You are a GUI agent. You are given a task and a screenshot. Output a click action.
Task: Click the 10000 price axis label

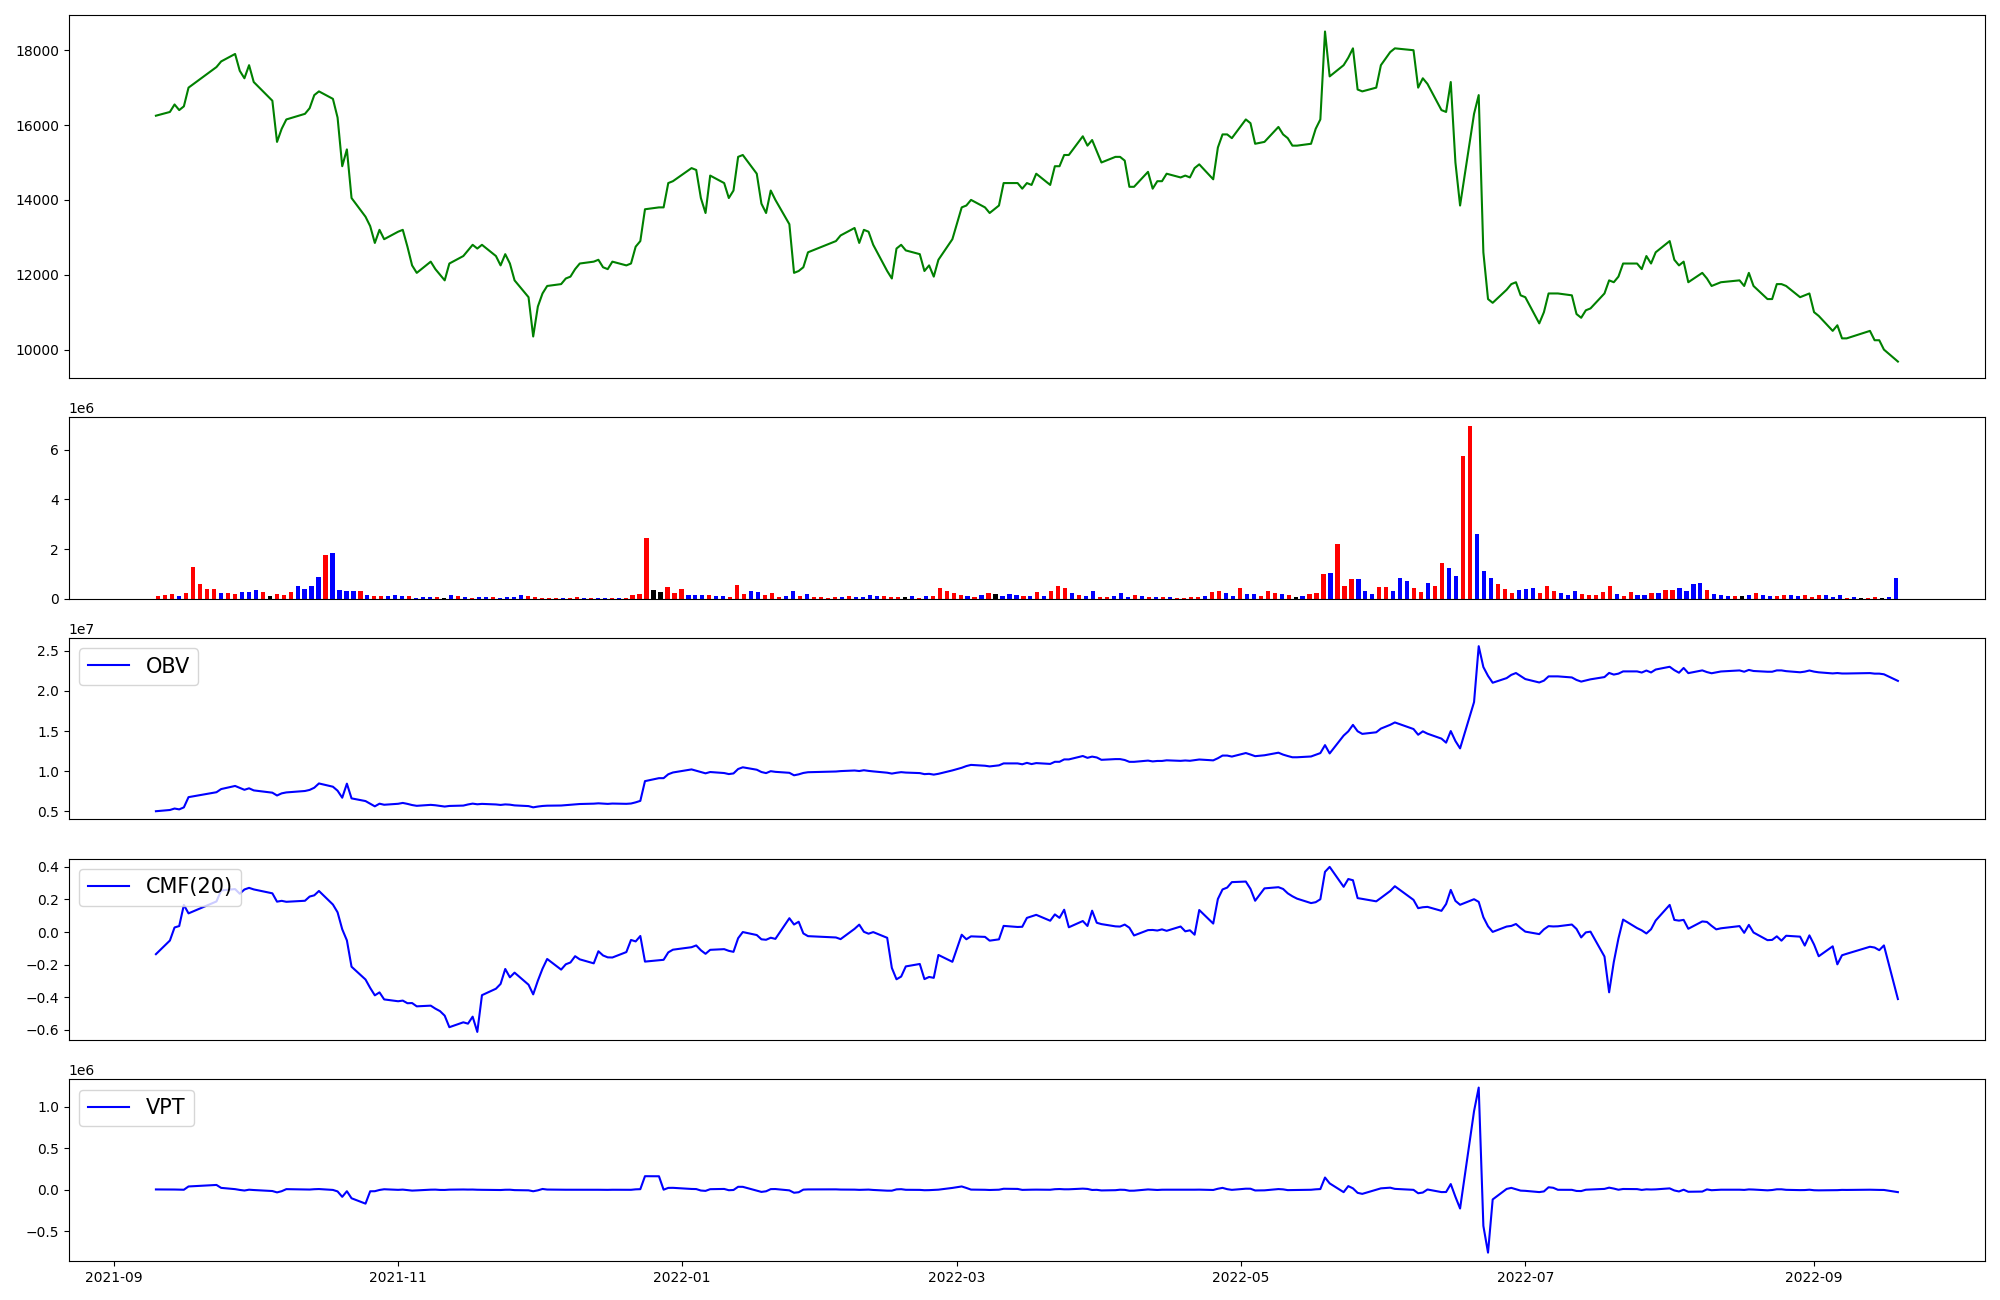[38, 350]
